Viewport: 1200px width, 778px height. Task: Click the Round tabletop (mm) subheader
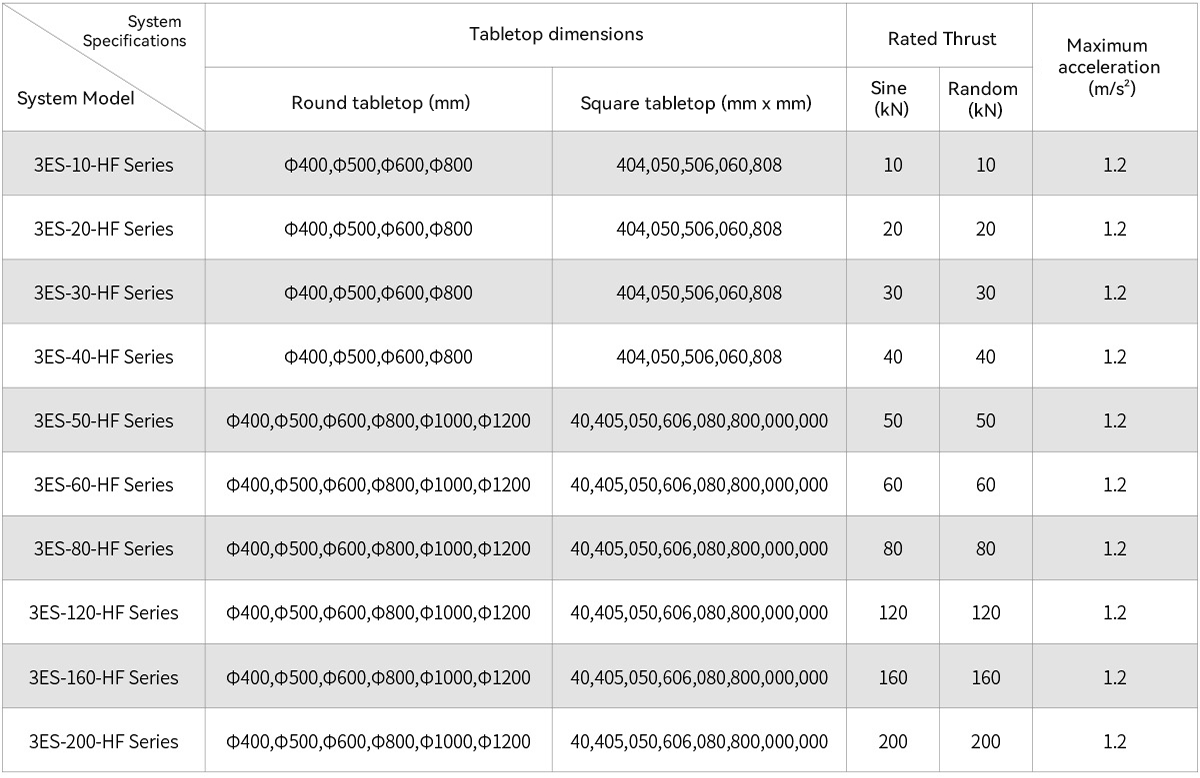[380, 102]
